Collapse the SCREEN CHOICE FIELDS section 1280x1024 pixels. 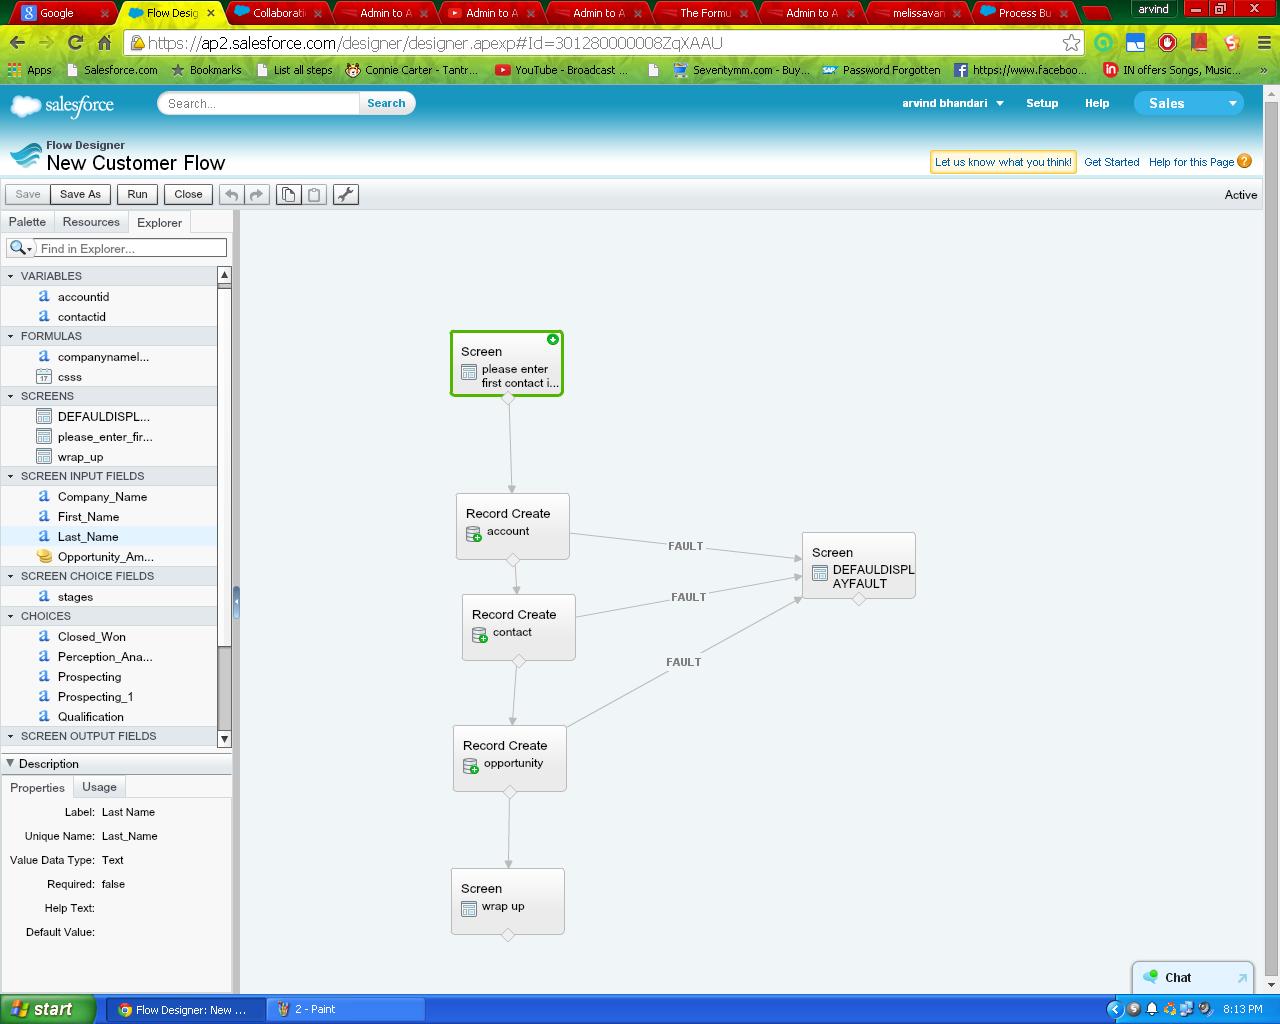11,576
